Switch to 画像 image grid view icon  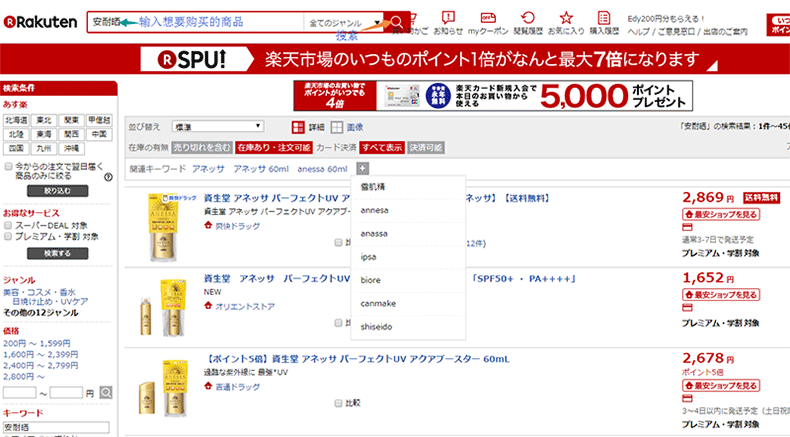(337, 127)
